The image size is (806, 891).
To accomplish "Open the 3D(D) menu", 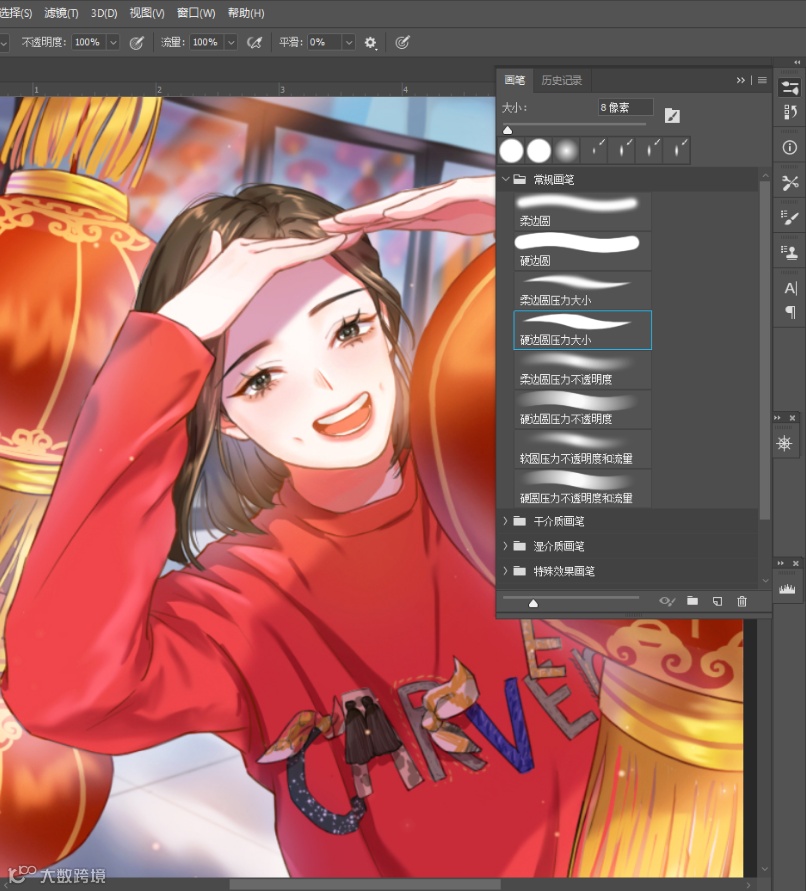I will pos(104,13).
